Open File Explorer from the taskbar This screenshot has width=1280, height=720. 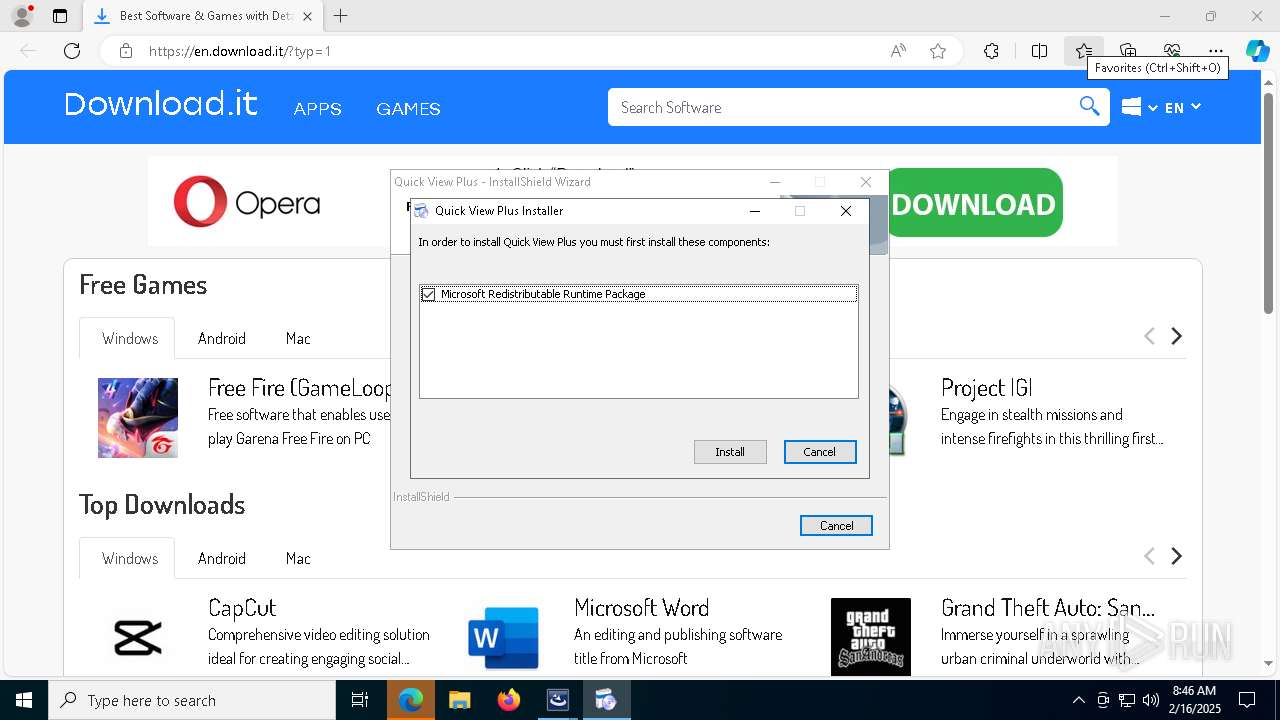(x=460, y=700)
